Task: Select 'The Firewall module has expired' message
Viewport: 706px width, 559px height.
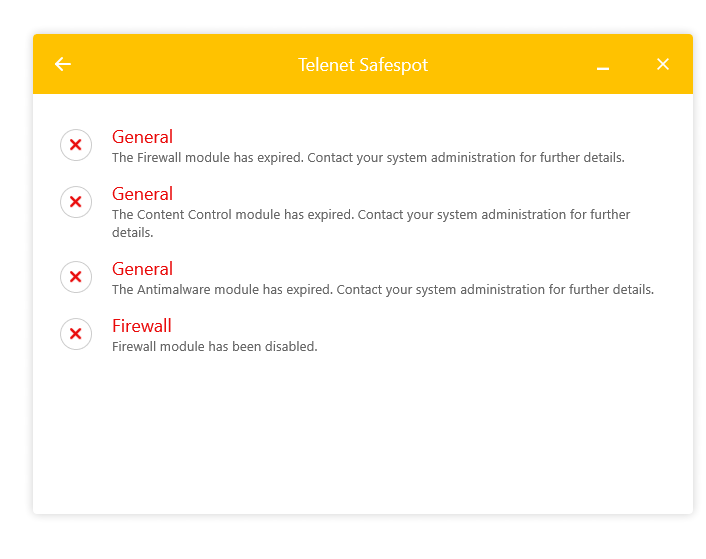Action: click(x=368, y=158)
